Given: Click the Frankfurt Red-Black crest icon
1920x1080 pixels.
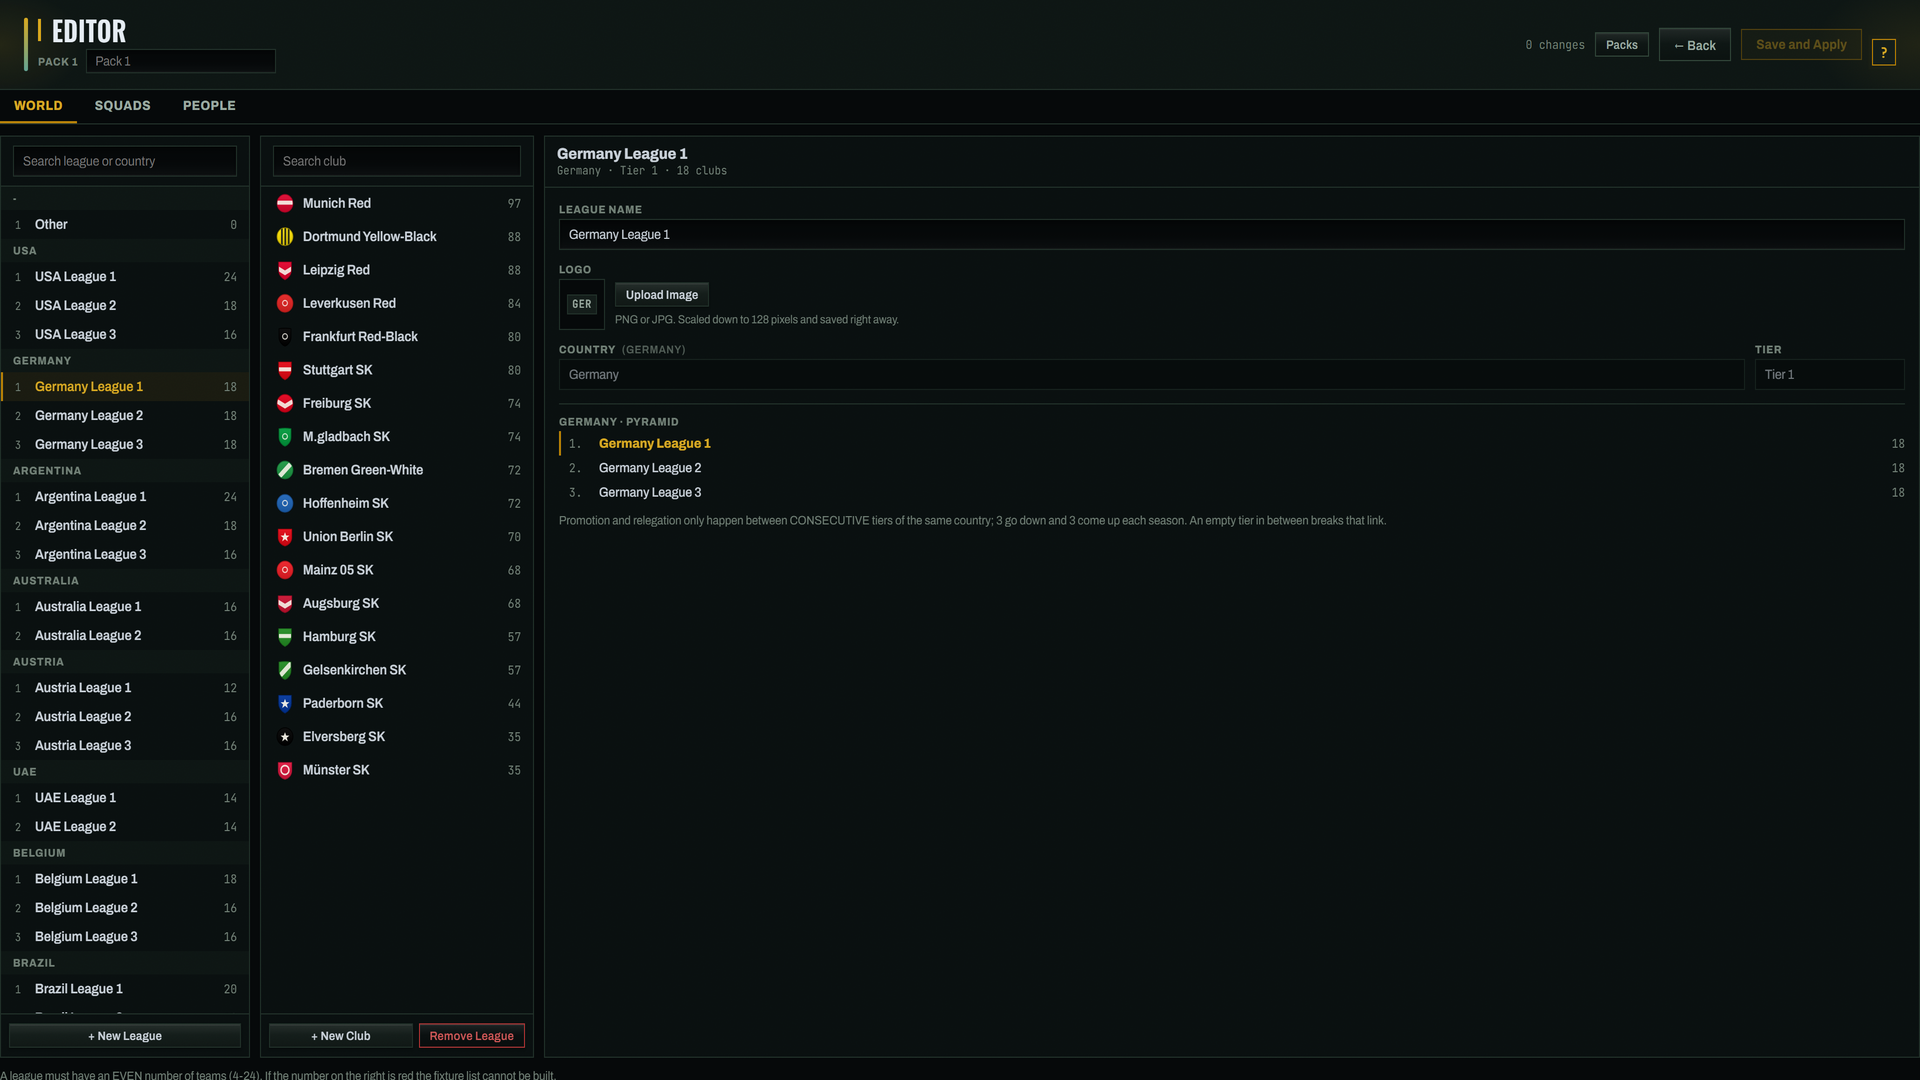Looking at the screenshot, I should pyautogui.click(x=285, y=337).
